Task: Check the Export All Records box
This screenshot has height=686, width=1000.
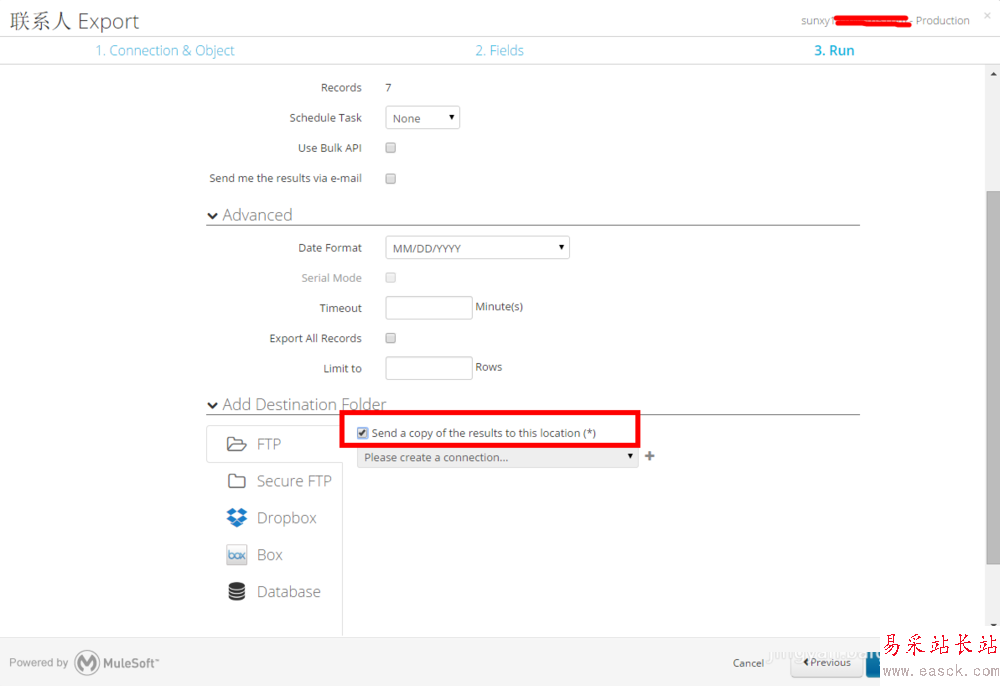Action: point(391,338)
